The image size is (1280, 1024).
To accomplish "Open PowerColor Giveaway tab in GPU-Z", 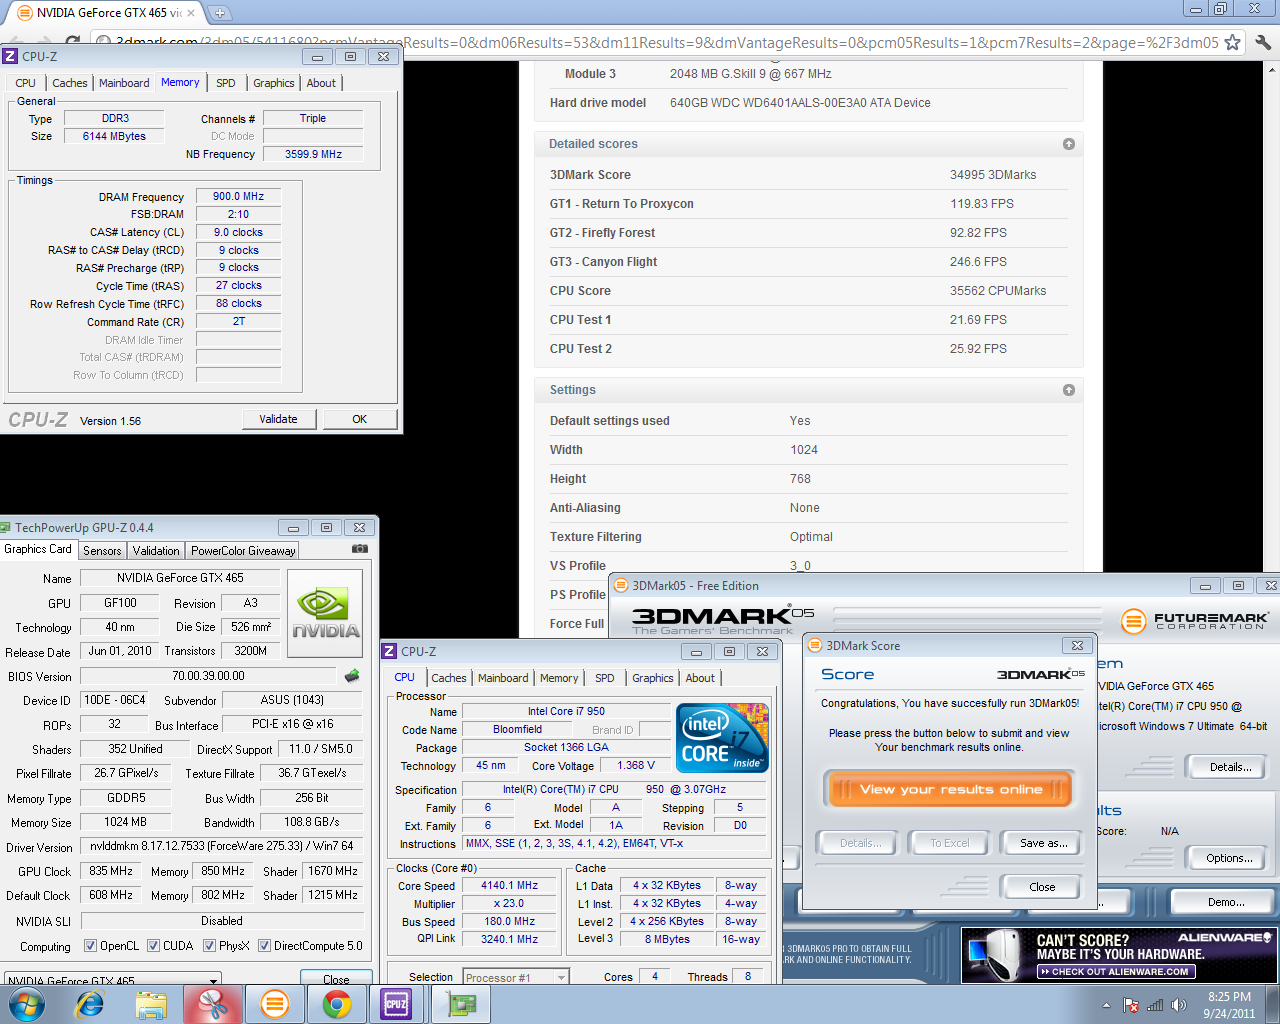I will (243, 551).
